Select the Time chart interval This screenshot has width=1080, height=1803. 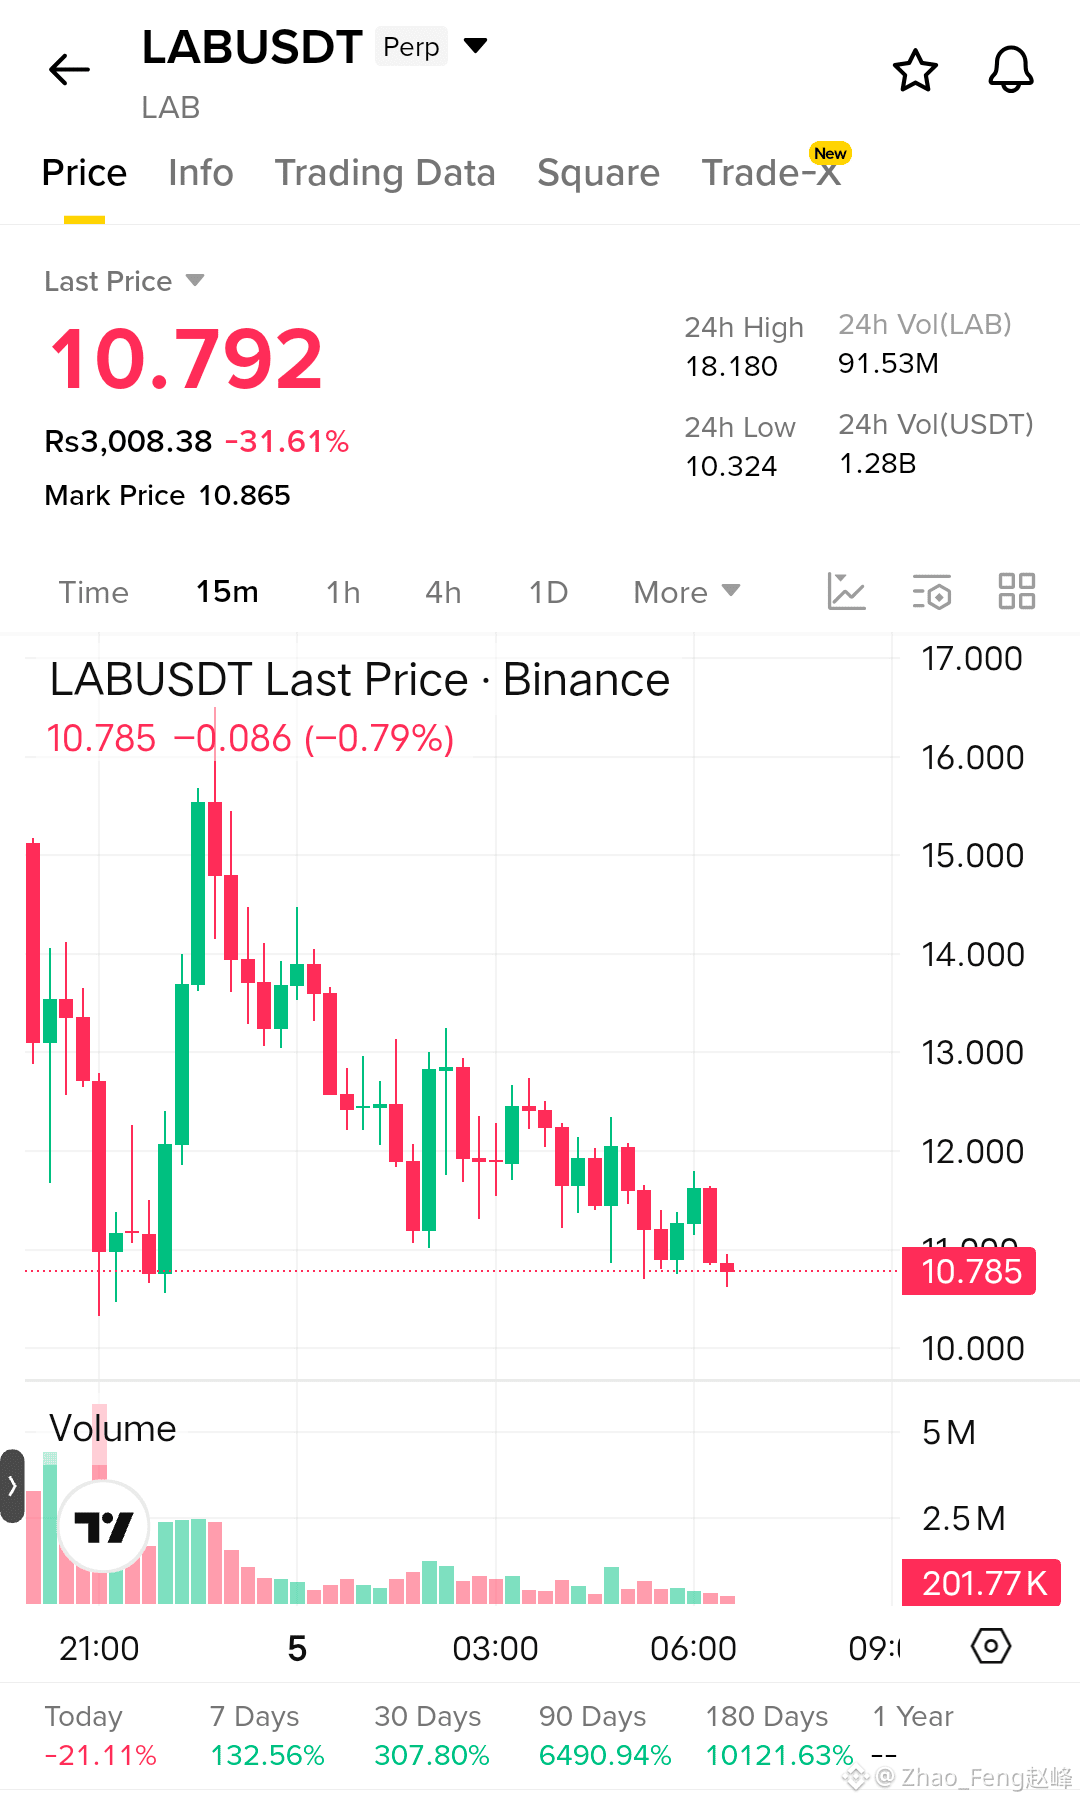(93, 592)
